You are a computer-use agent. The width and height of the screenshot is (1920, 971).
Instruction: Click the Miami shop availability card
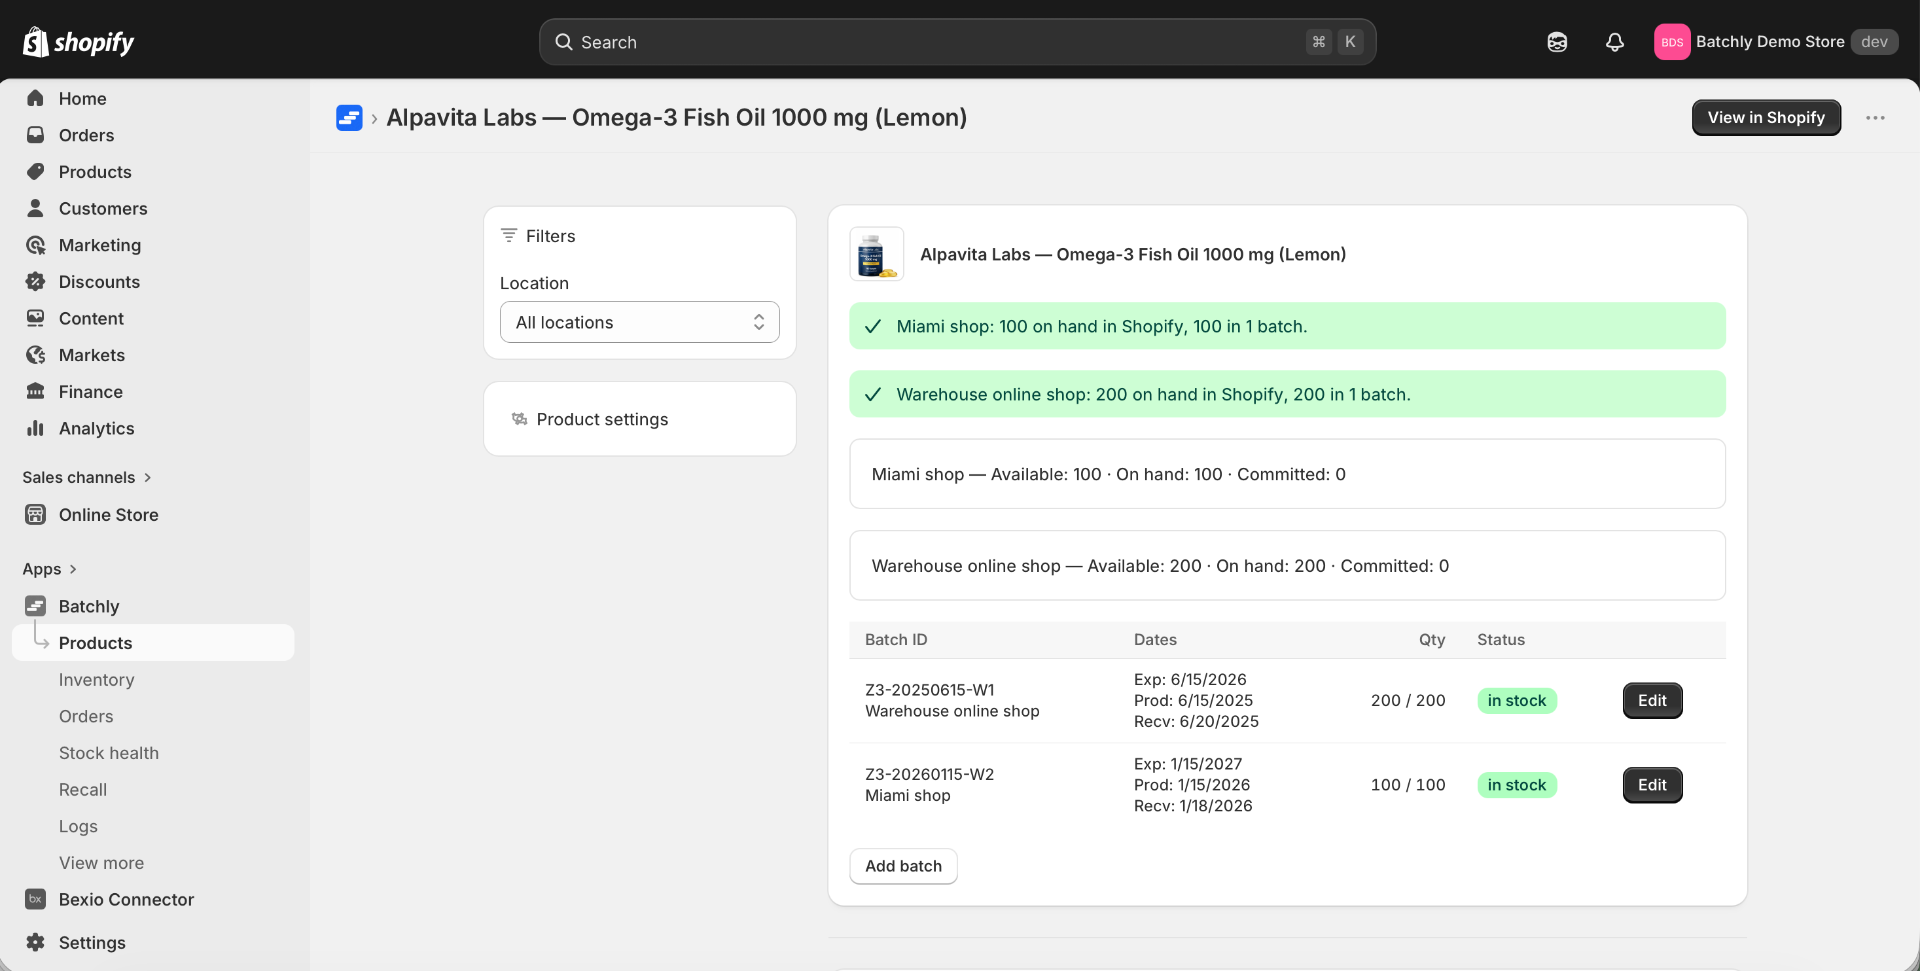1287,474
